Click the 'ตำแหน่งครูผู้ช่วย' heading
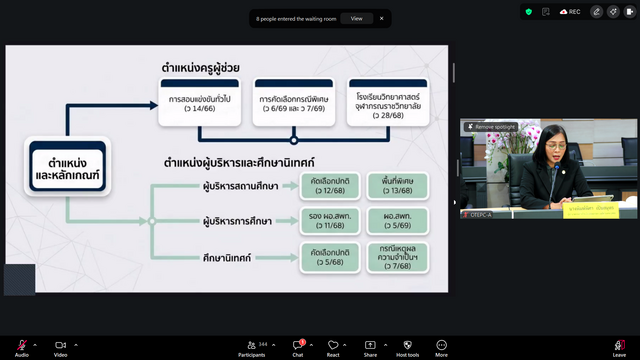640x360 pixels. pos(200,68)
